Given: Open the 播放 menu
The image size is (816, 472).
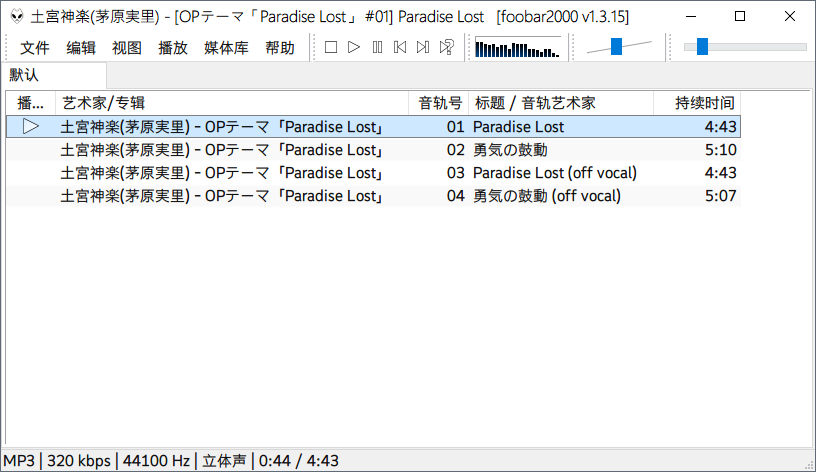Looking at the screenshot, I should pyautogui.click(x=172, y=48).
